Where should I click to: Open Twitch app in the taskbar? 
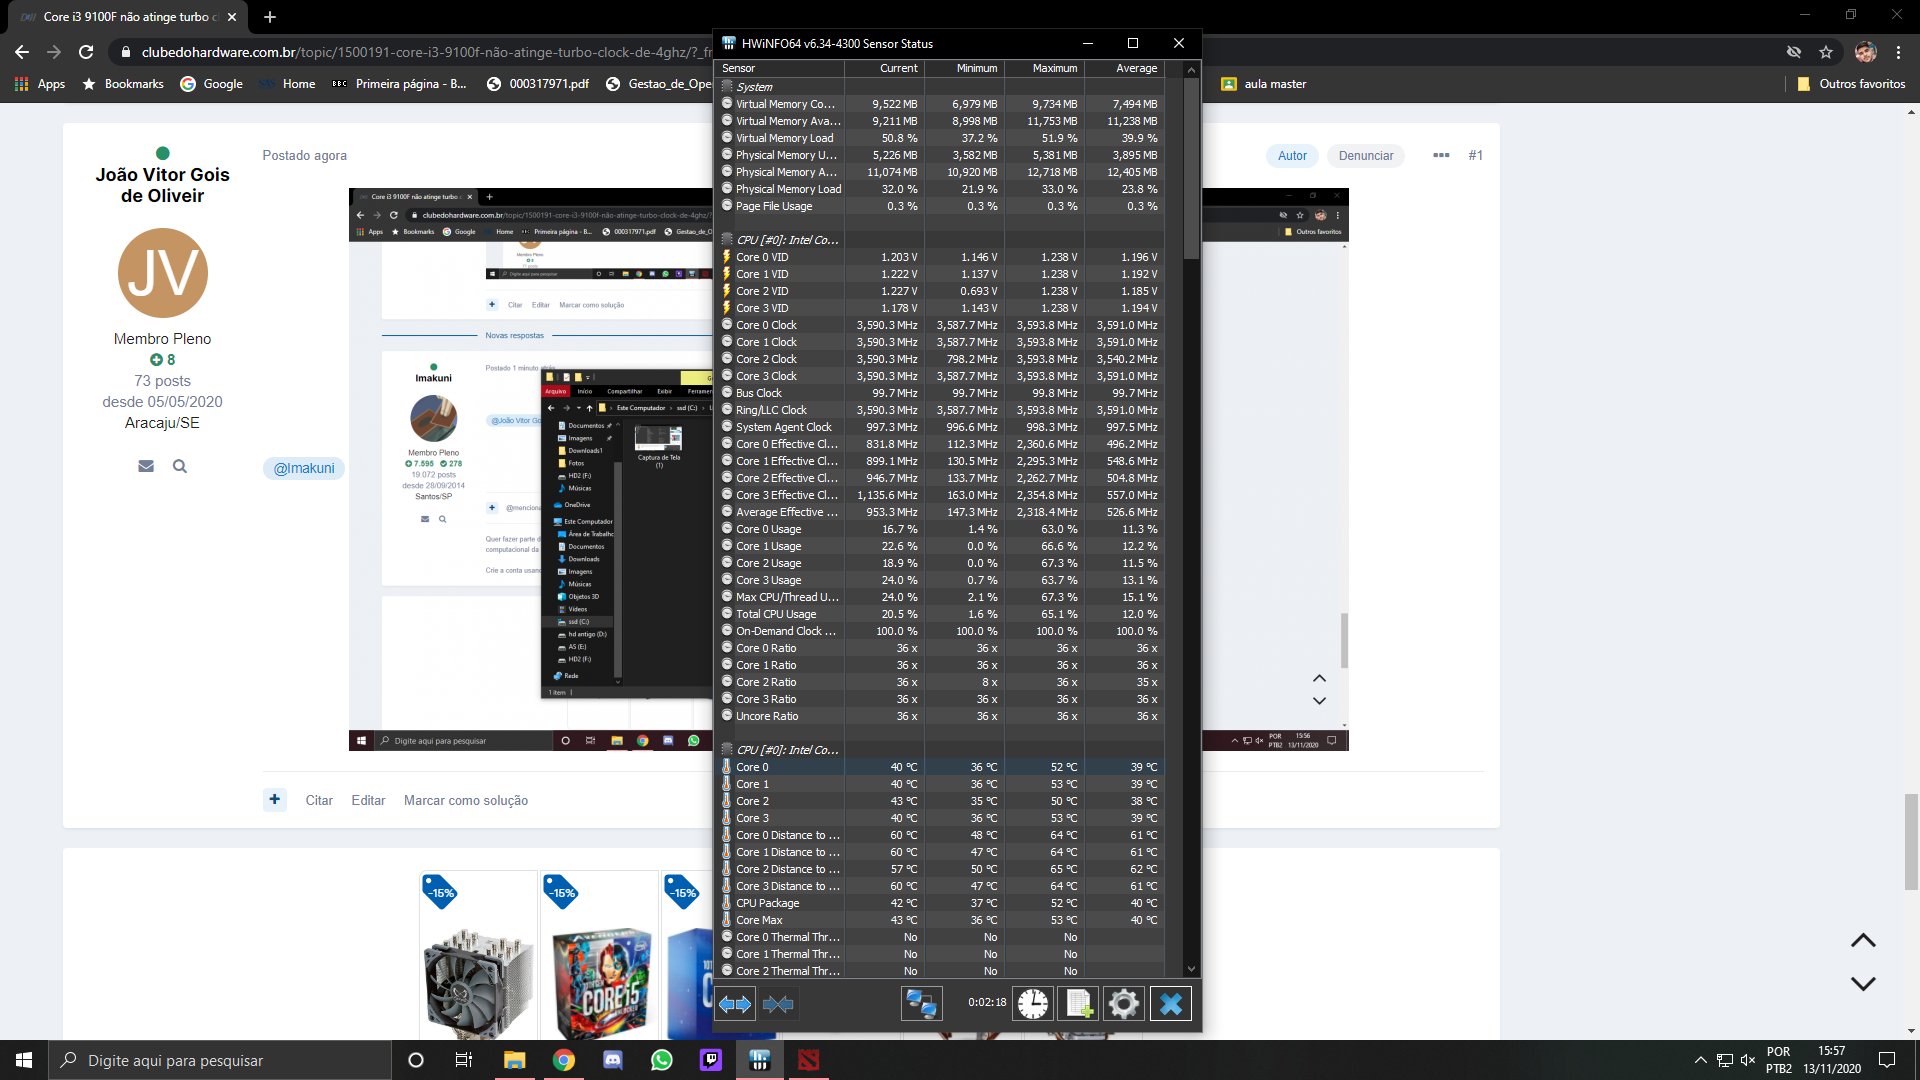click(x=711, y=1060)
